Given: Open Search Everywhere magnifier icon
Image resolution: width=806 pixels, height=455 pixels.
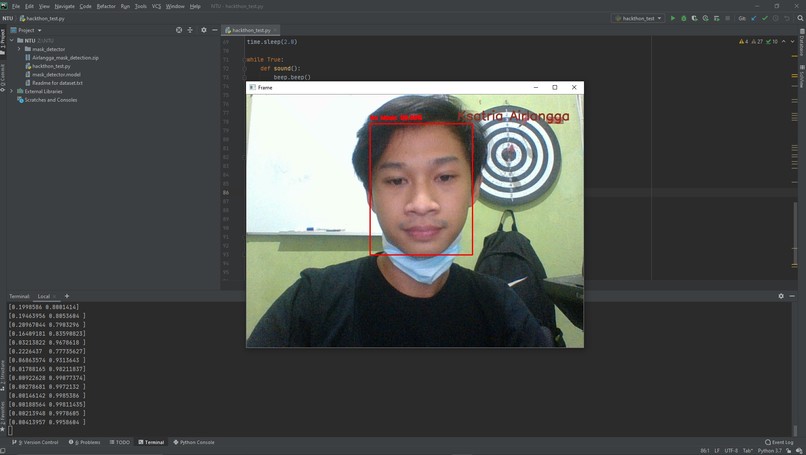Looking at the screenshot, I should [800, 18].
